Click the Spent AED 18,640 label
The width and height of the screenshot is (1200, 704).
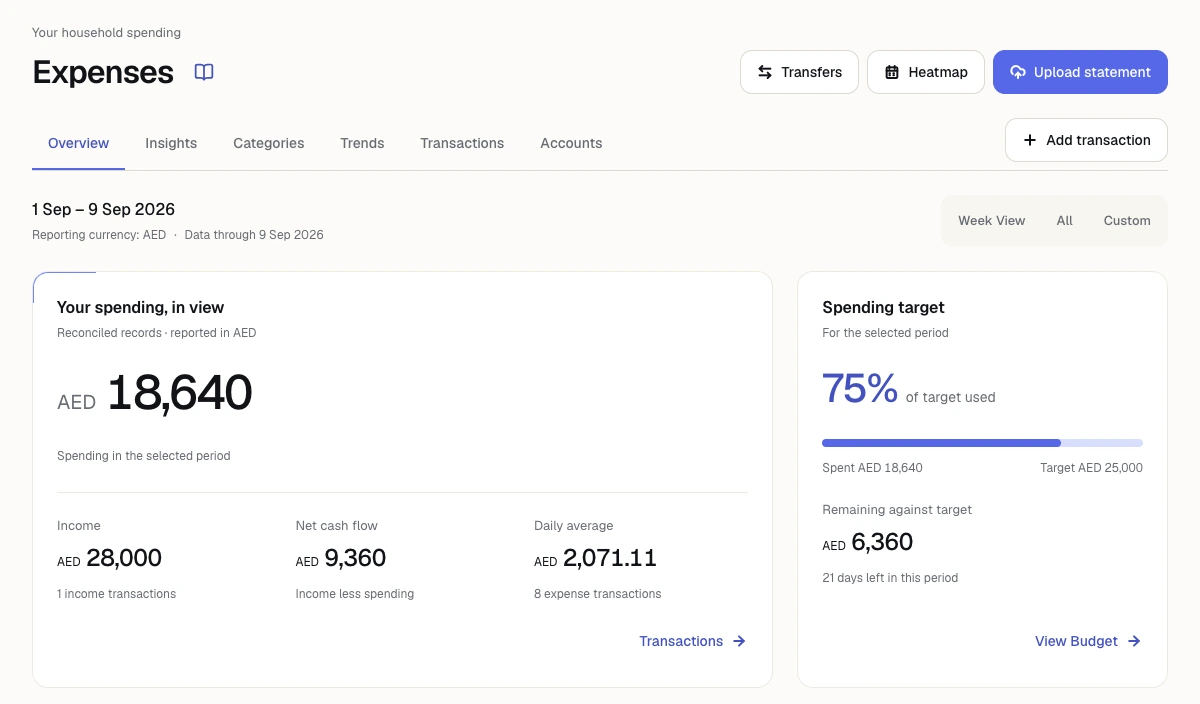tap(872, 467)
